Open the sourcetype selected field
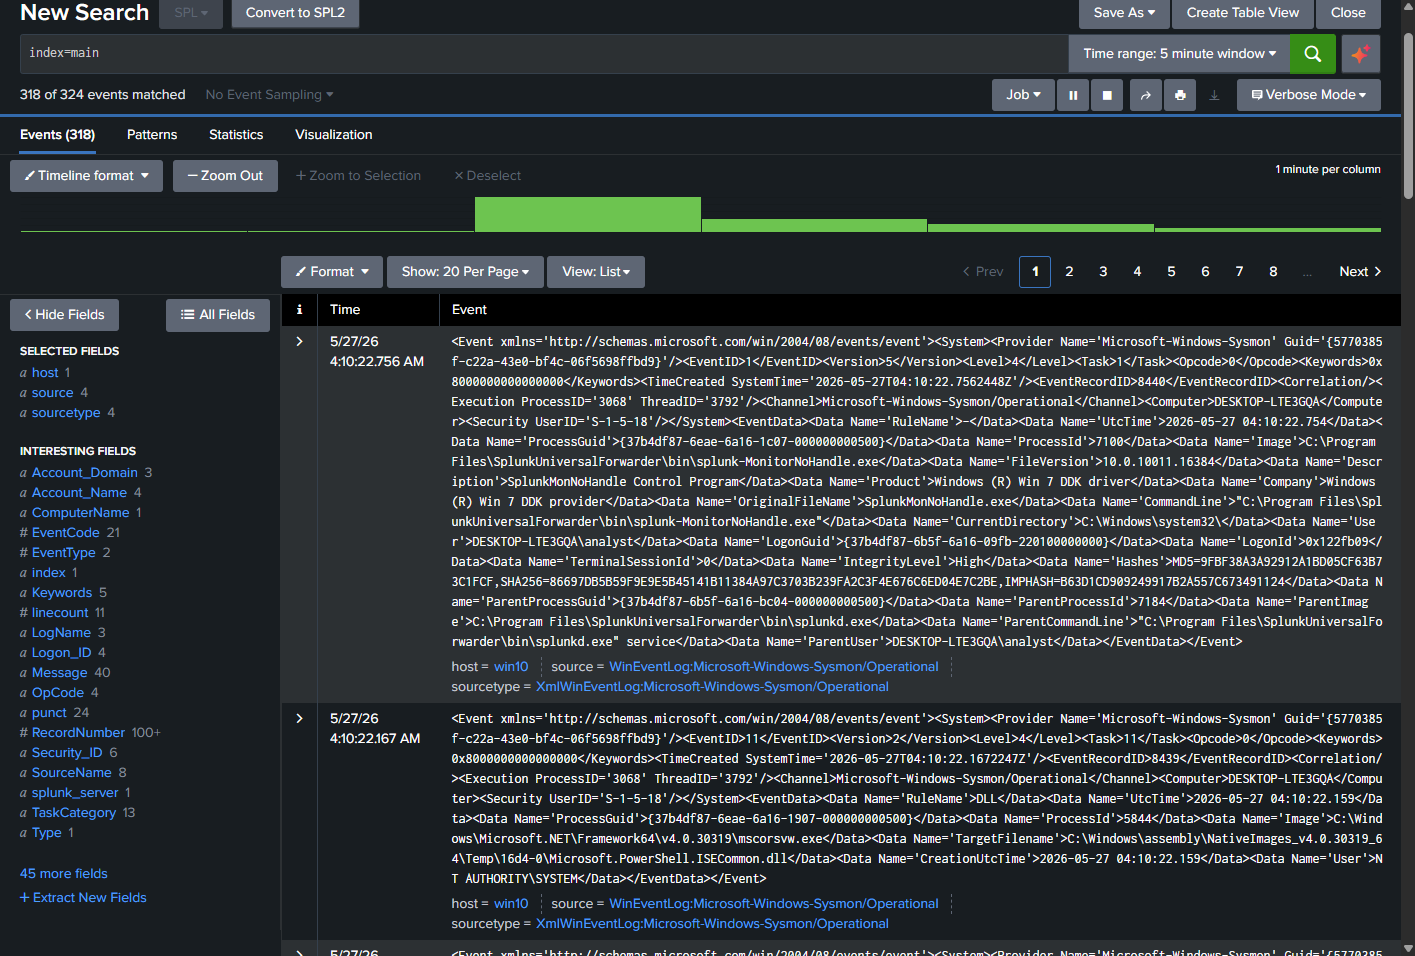The height and width of the screenshot is (956, 1415). point(66,413)
